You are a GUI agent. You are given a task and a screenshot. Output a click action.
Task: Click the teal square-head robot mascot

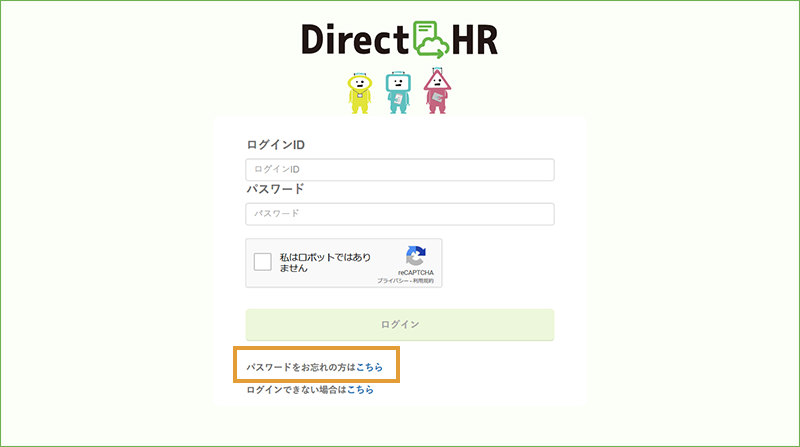point(398,92)
